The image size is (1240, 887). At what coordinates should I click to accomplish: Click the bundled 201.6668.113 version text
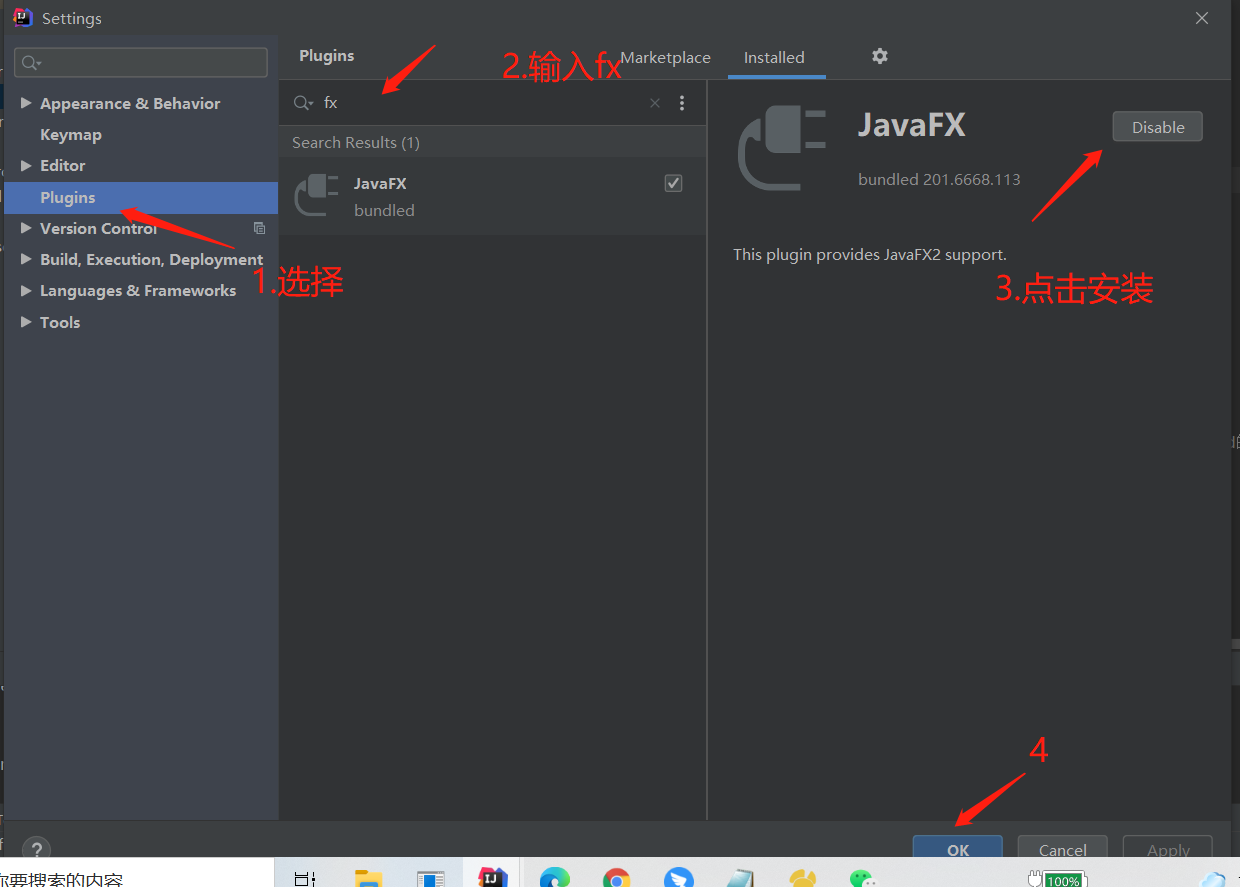(x=939, y=180)
